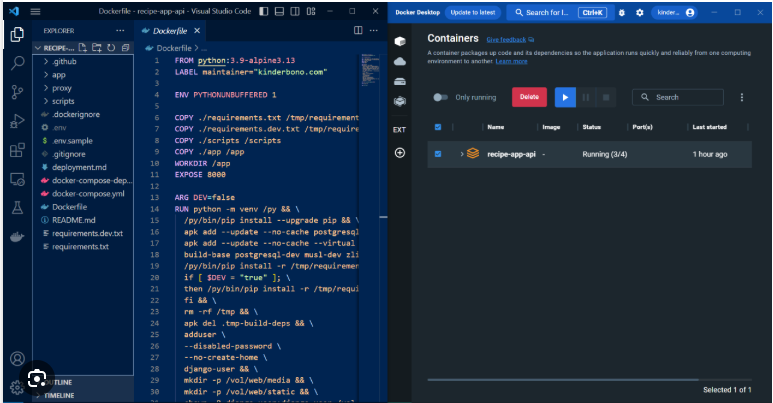Split the Dockerfile editor to the right
The width and height of the screenshot is (773, 403).
(358, 31)
